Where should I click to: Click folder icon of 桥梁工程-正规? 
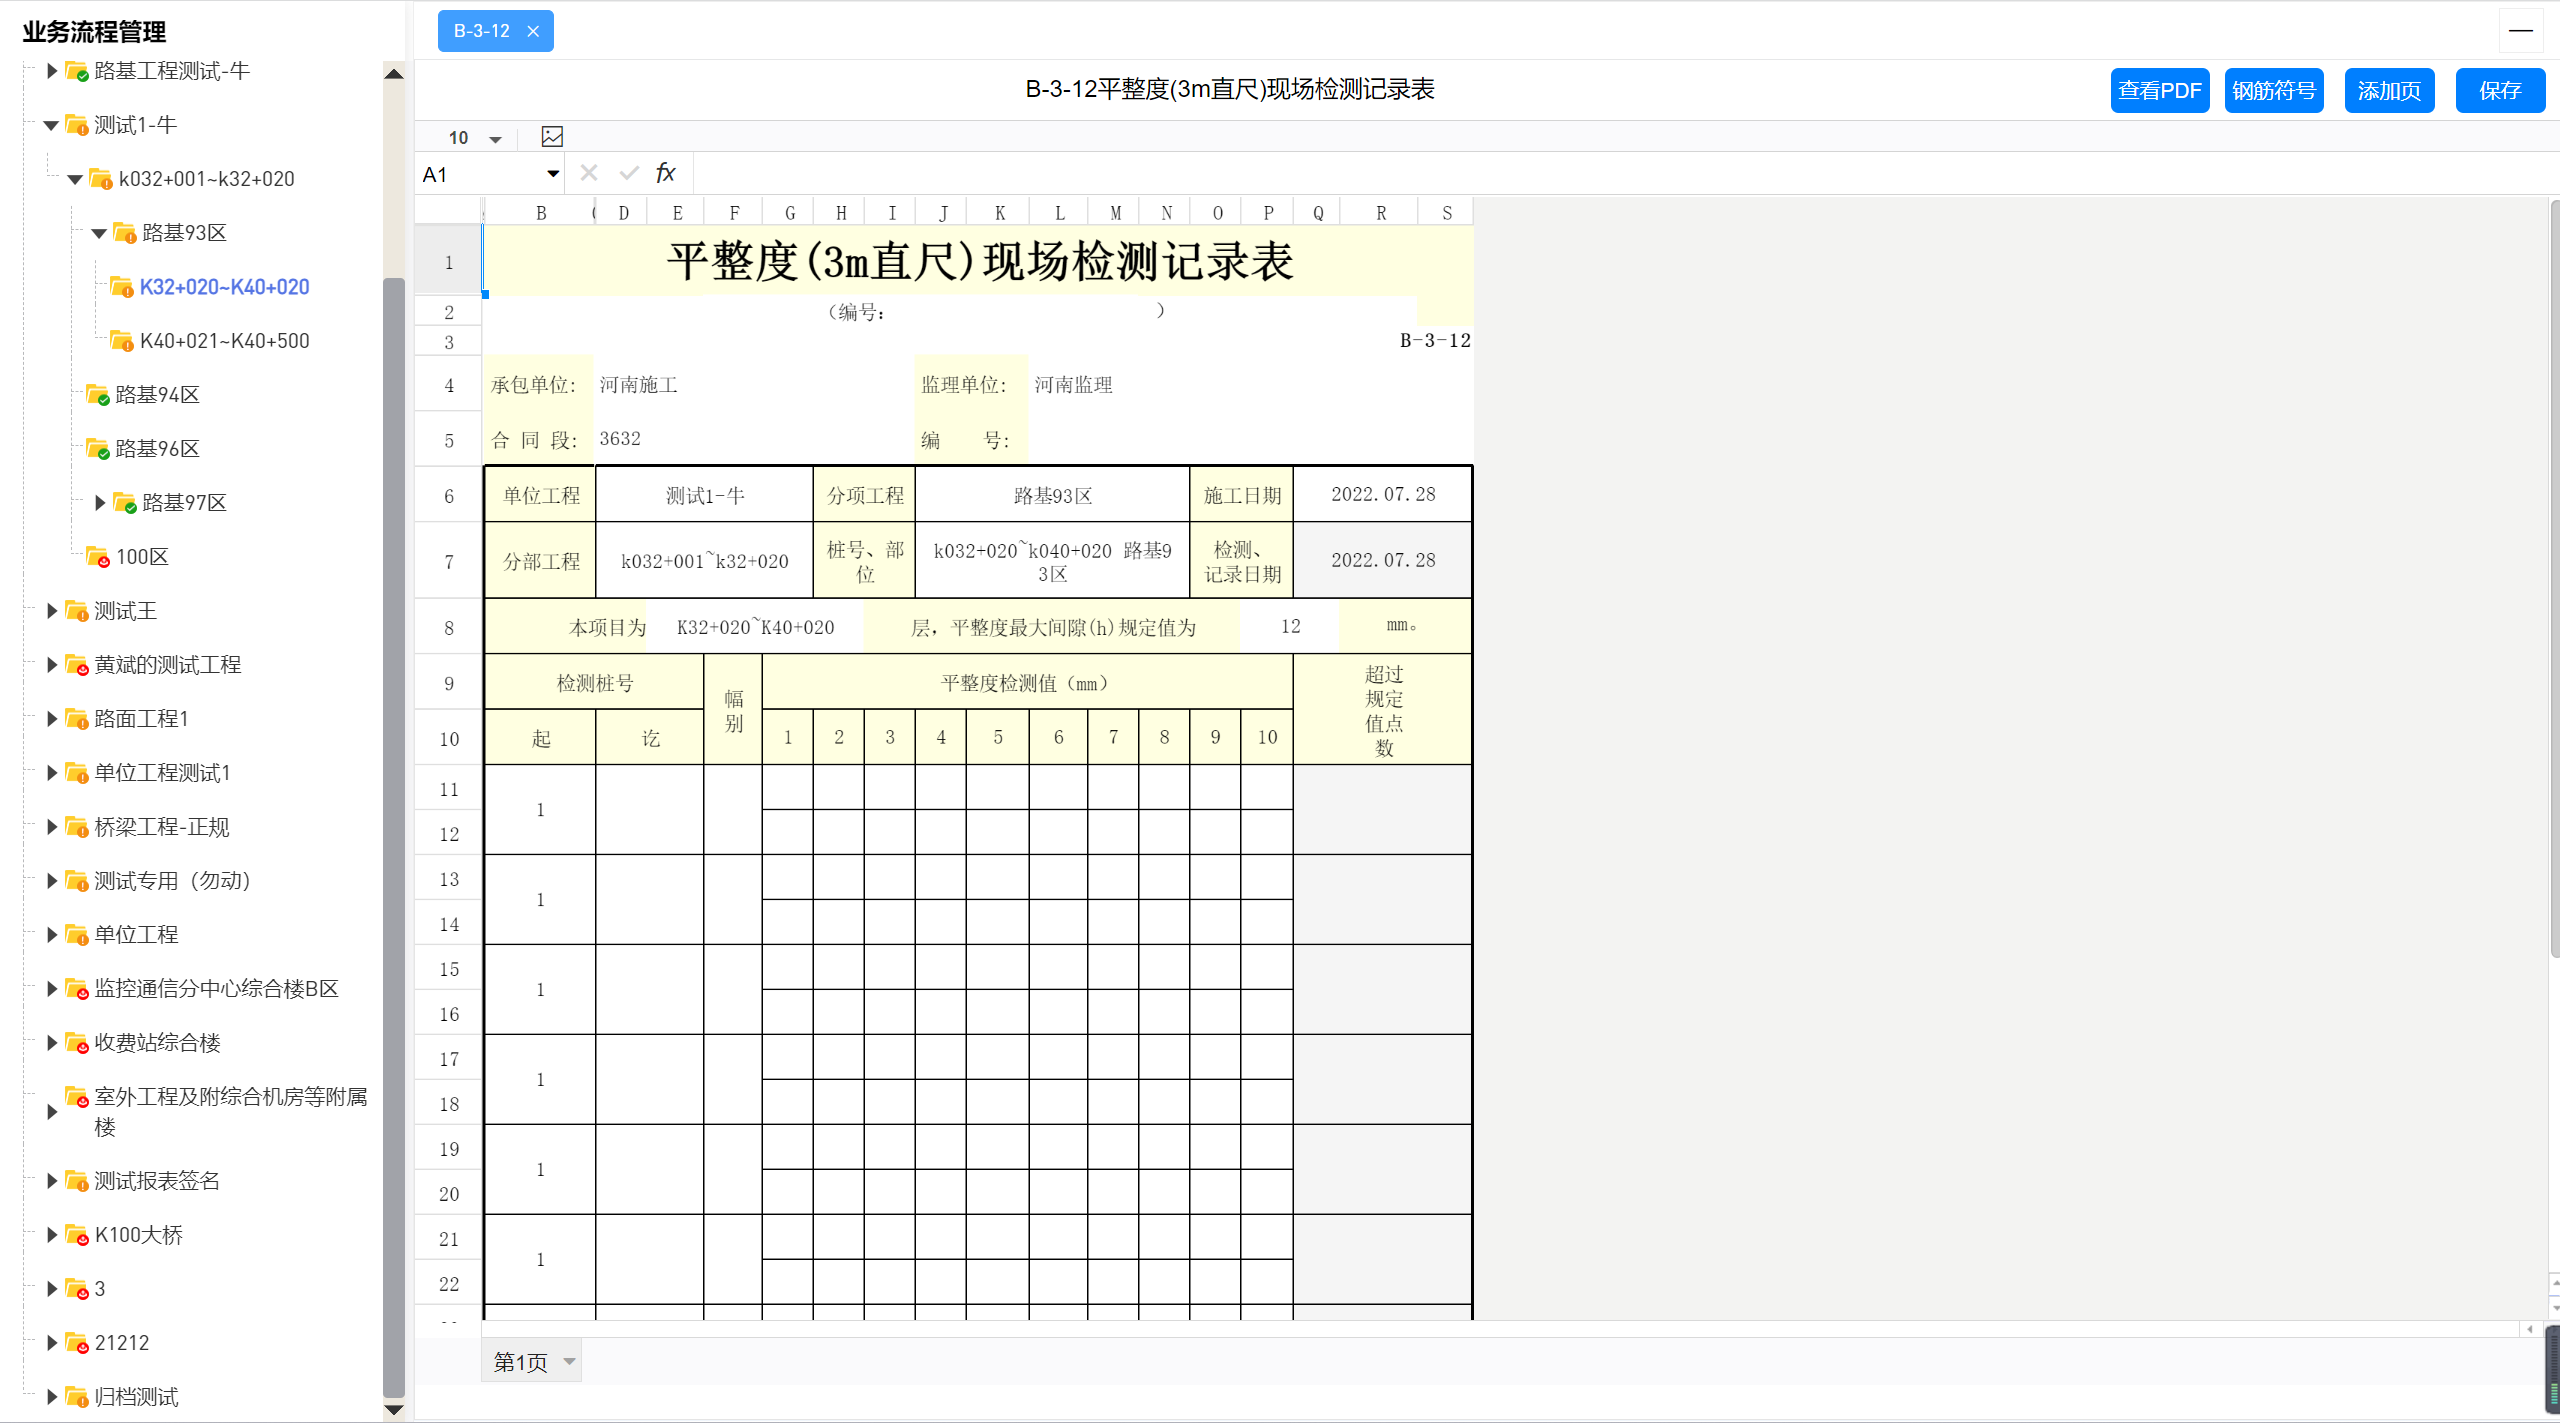[x=77, y=827]
